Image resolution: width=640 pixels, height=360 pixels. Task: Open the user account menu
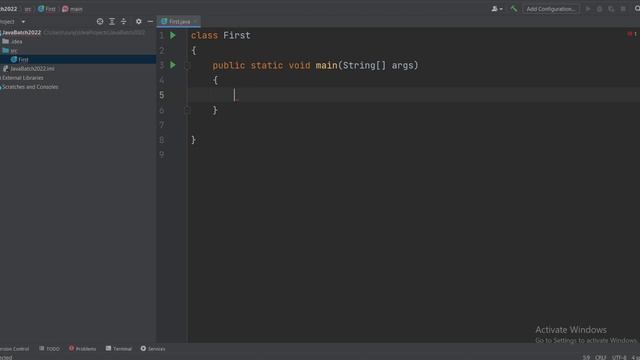coord(497,9)
